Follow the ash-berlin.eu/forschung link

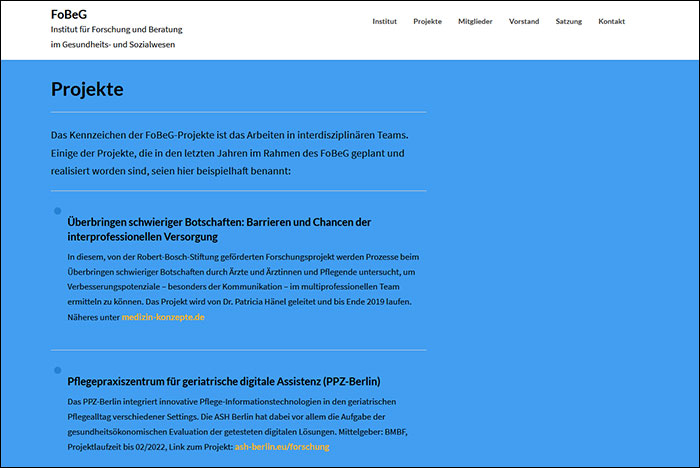[282, 447]
